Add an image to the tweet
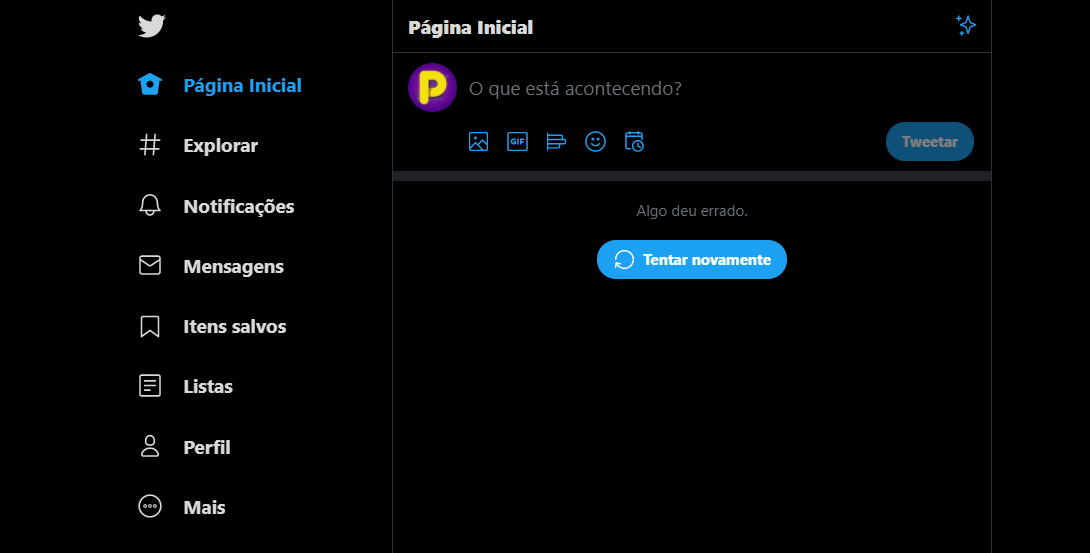1090x553 pixels. click(x=478, y=142)
